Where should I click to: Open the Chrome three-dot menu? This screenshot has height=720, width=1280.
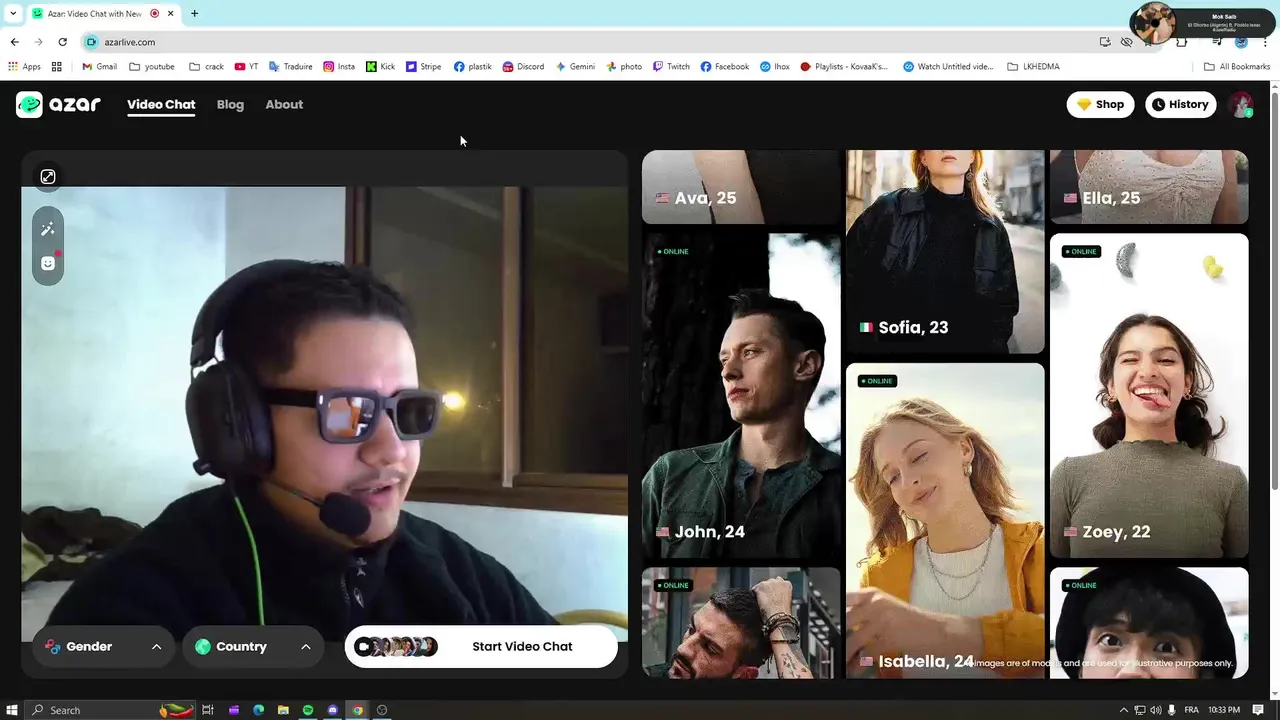1265,42
